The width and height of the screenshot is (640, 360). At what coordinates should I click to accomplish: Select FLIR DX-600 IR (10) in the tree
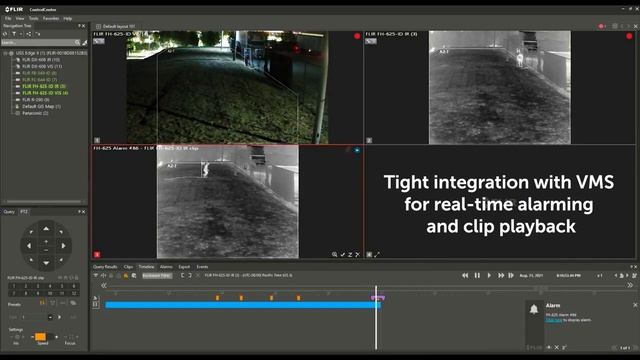click(41, 60)
